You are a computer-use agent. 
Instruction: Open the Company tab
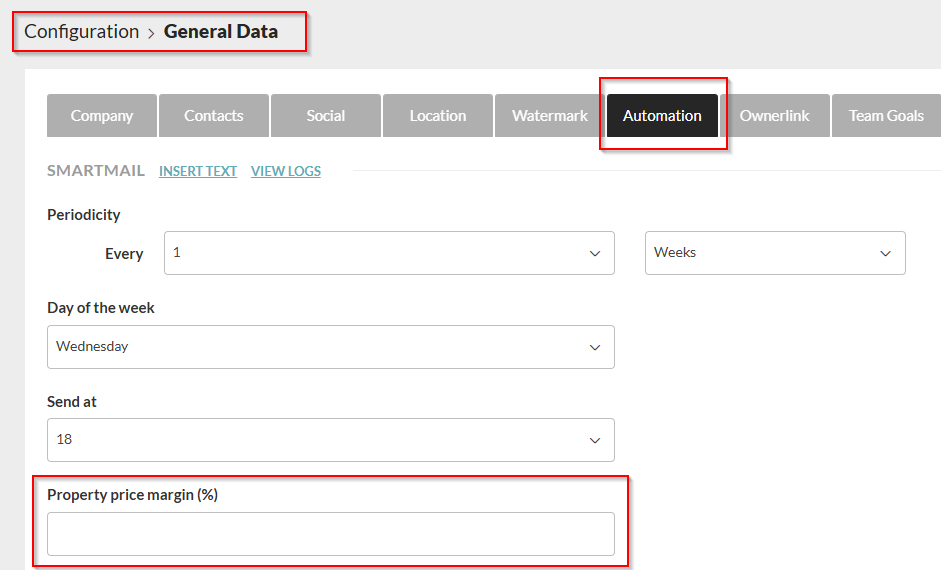click(x=102, y=115)
